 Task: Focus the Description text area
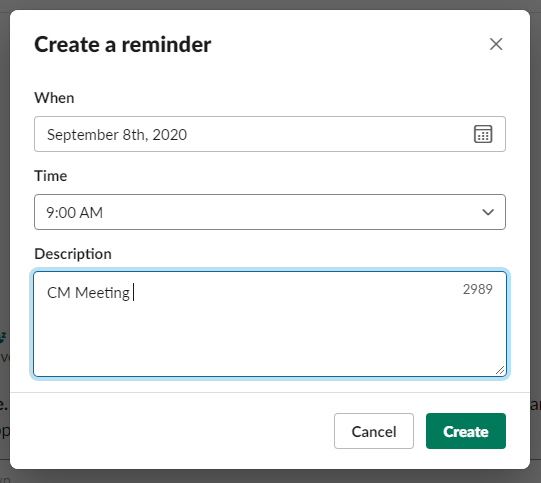[270, 324]
